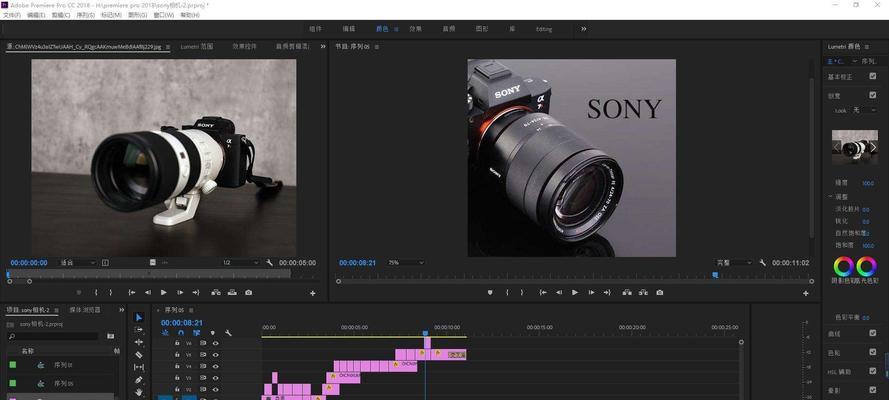Click Lift button in Program monitor
Image resolution: width=889 pixels, height=400 pixels.
pyautogui.click(x=627, y=292)
